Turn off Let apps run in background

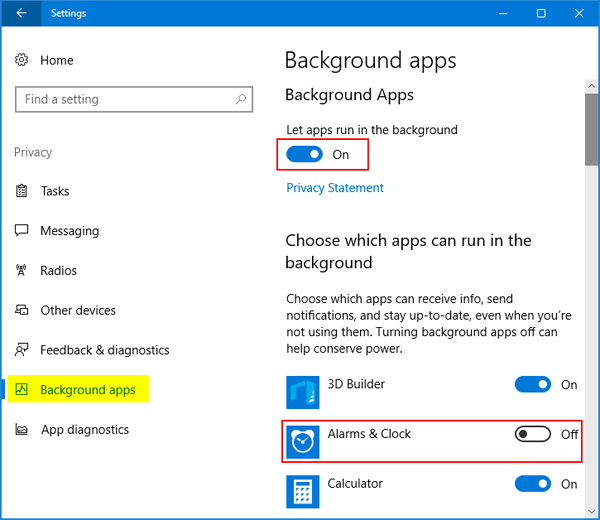tap(305, 155)
